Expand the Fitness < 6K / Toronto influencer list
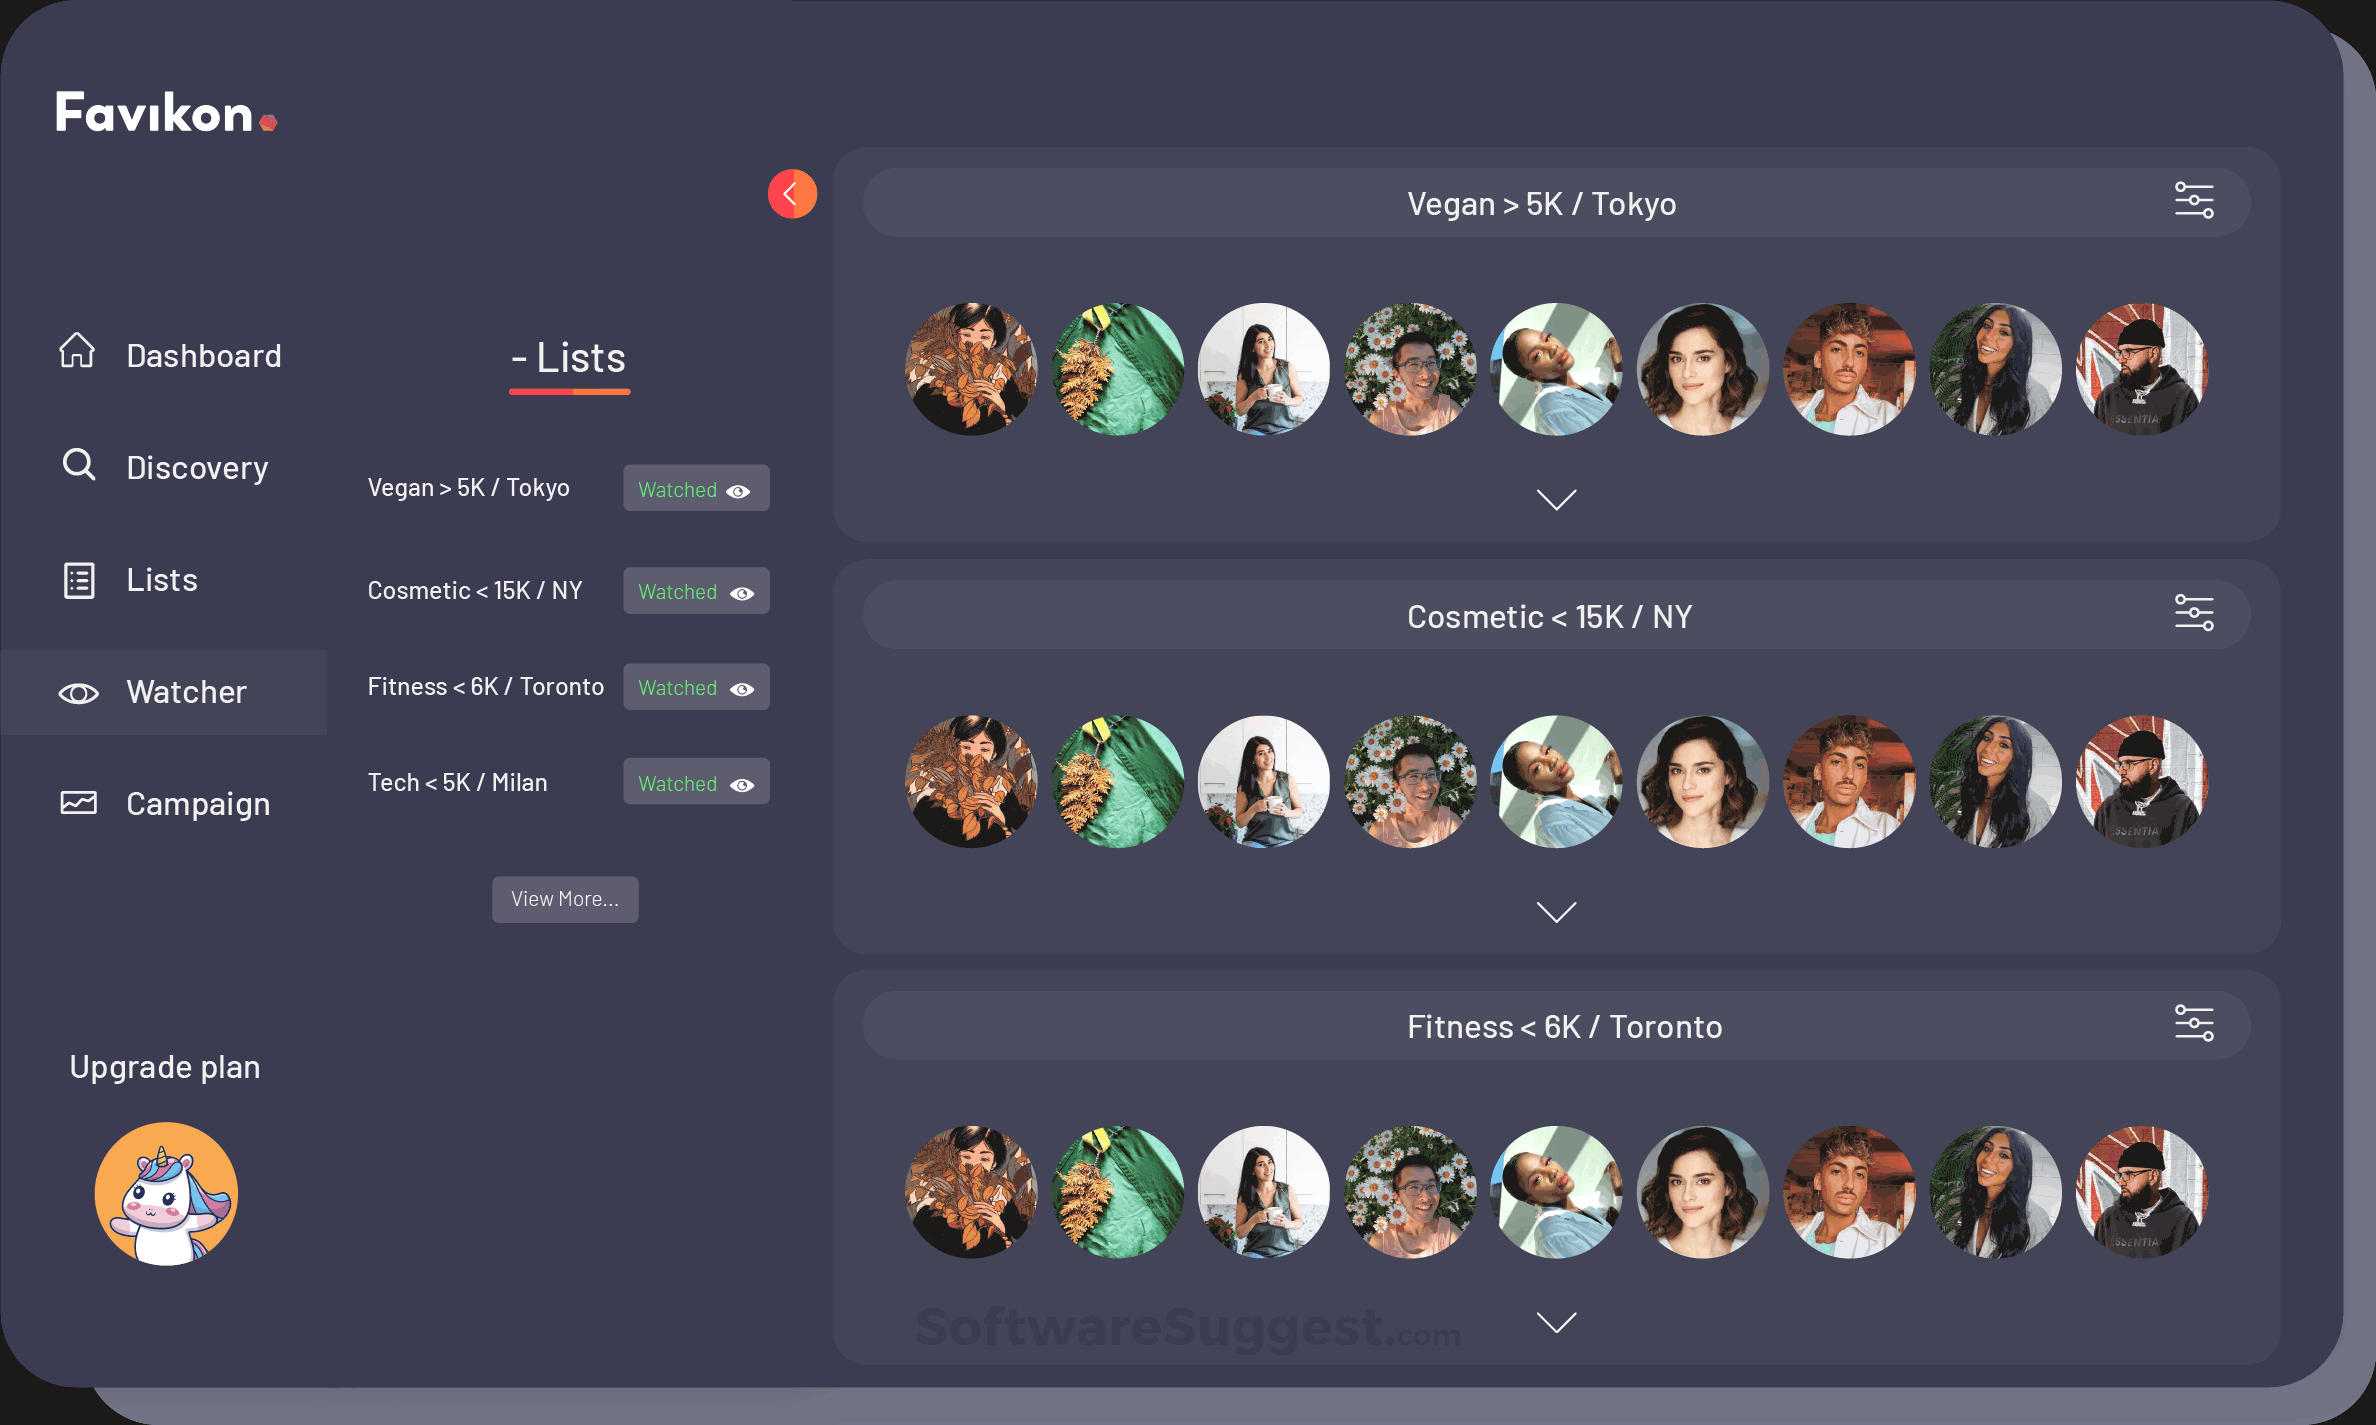Screen dimensions: 2376x1425 1556,1321
